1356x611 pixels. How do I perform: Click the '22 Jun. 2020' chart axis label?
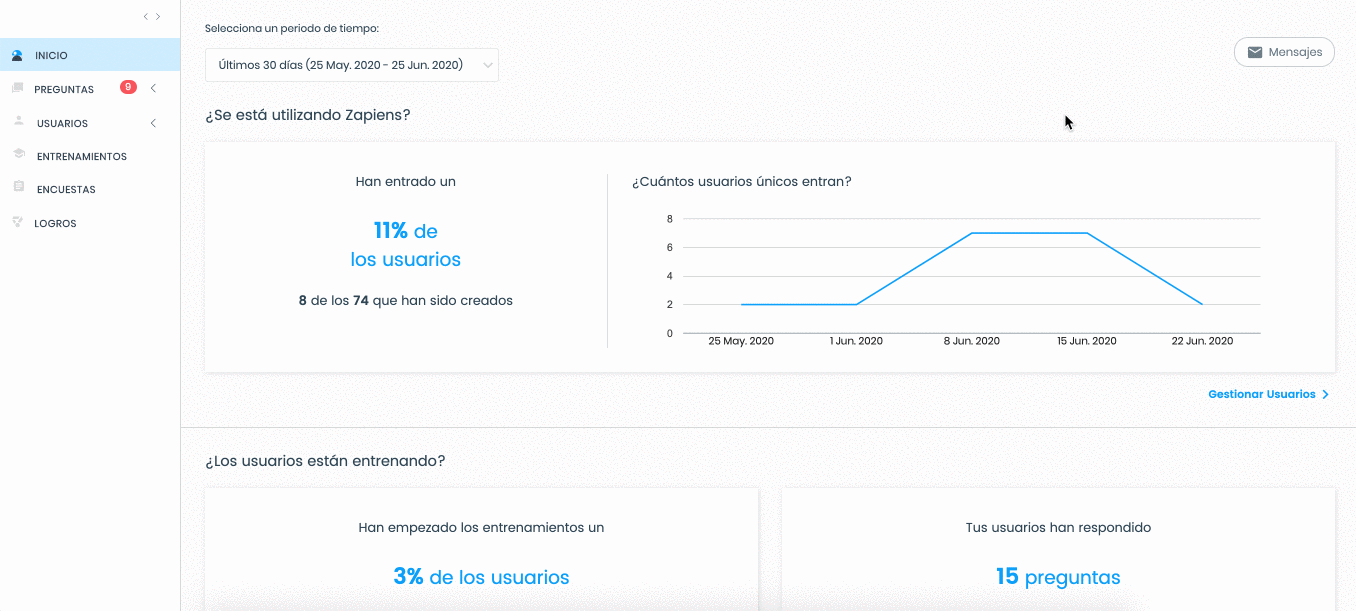pyautogui.click(x=1202, y=341)
